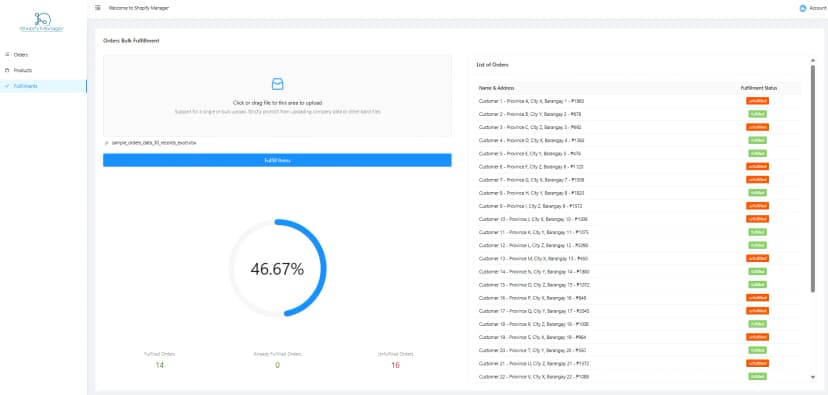Click the upload drag-and-drop area
The height and width of the screenshot is (395, 828).
pyautogui.click(x=277, y=96)
